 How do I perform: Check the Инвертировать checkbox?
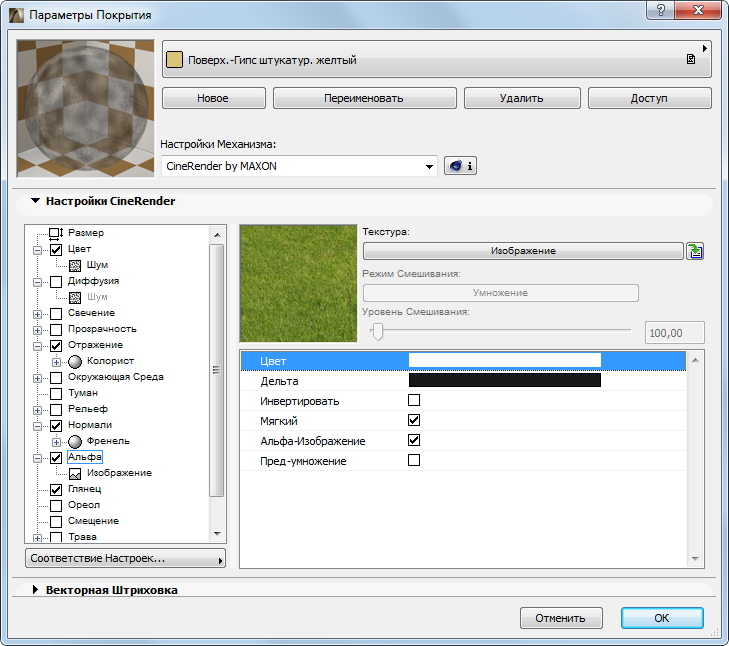tap(414, 400)
